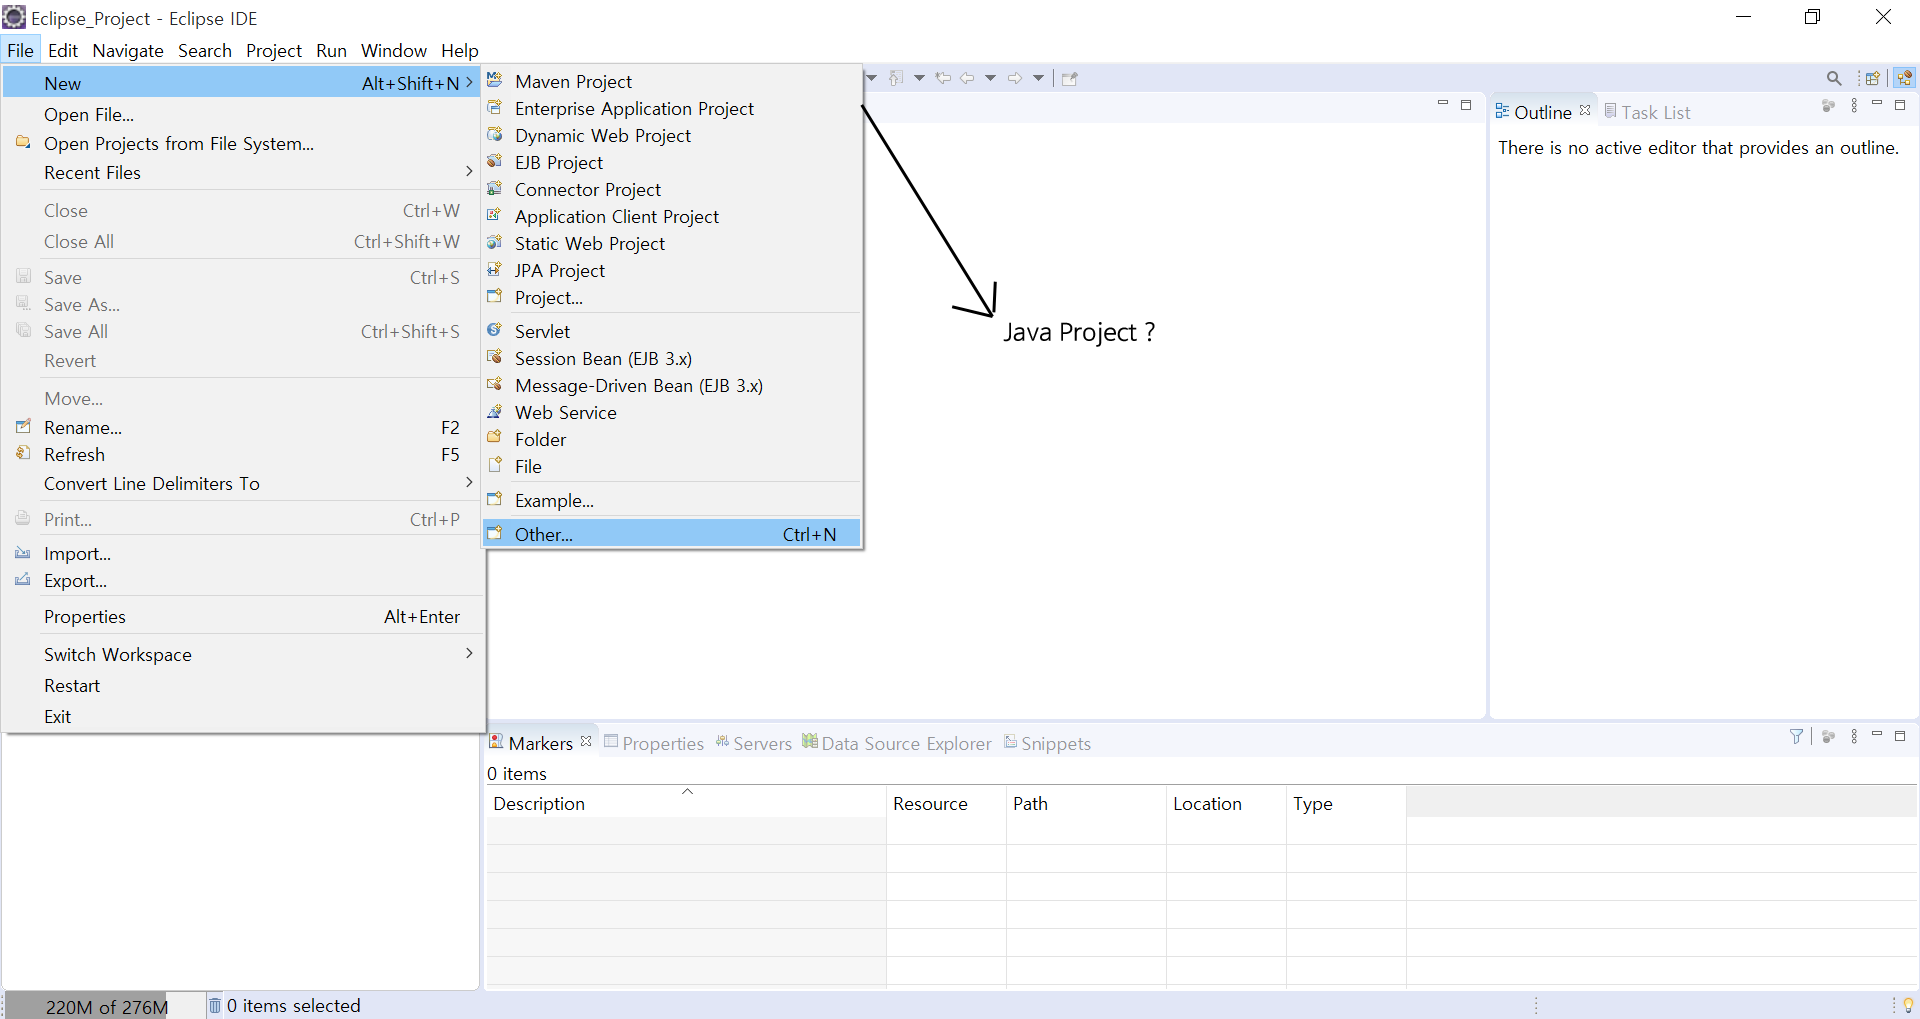This screenshot has width=1920, height=1019.
Task: Click the Refresh icon in File menu
Action: tap(23, 453)
